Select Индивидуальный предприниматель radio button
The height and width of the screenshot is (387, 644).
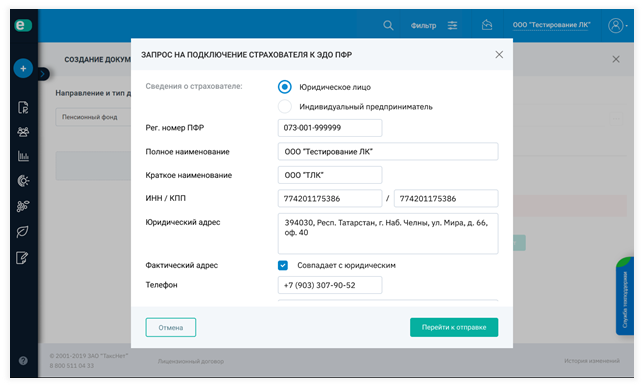285,107
